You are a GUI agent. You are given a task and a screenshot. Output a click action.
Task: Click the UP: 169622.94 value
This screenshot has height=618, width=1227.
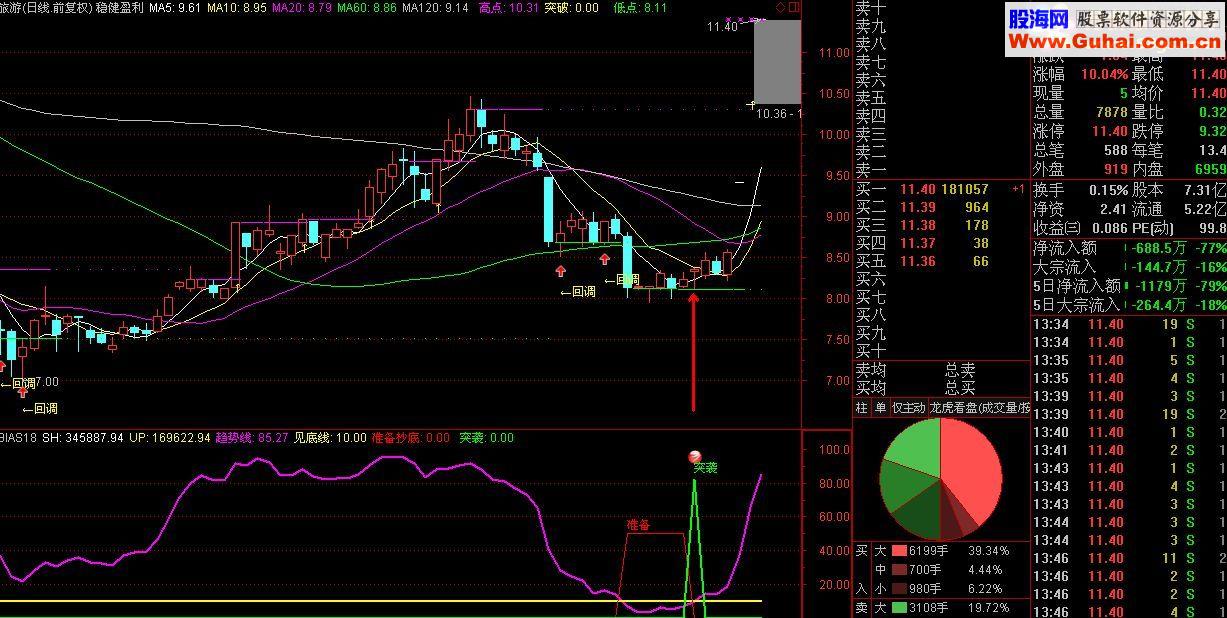170,438
